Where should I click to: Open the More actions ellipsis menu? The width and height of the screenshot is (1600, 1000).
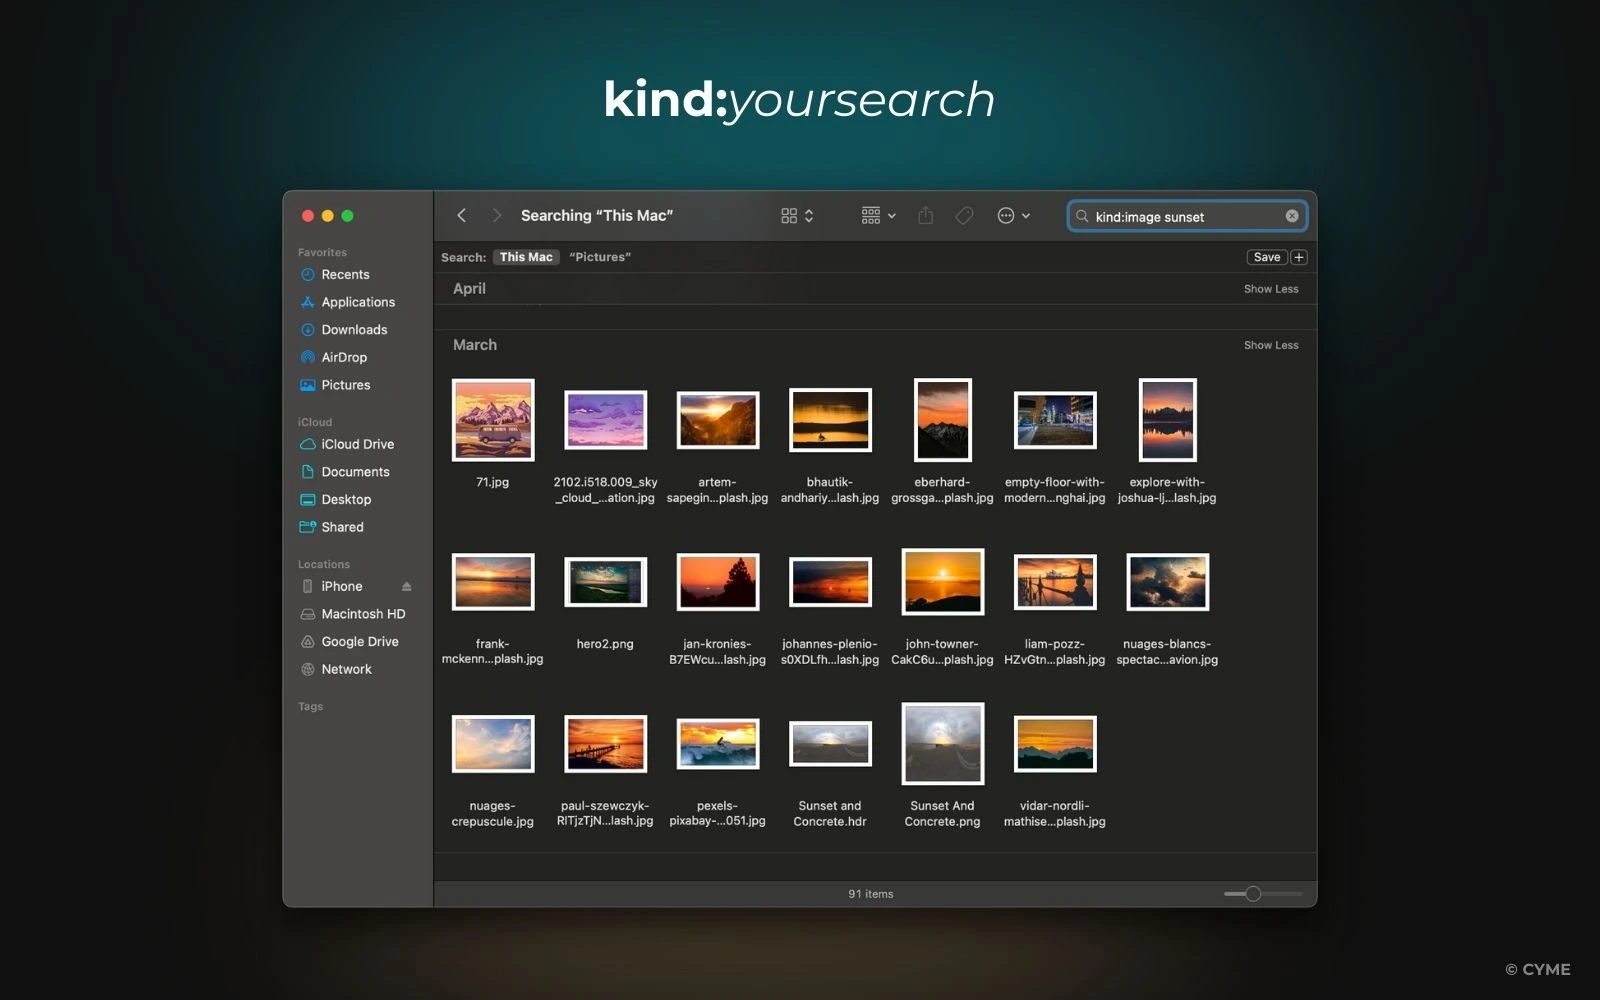1013,216
